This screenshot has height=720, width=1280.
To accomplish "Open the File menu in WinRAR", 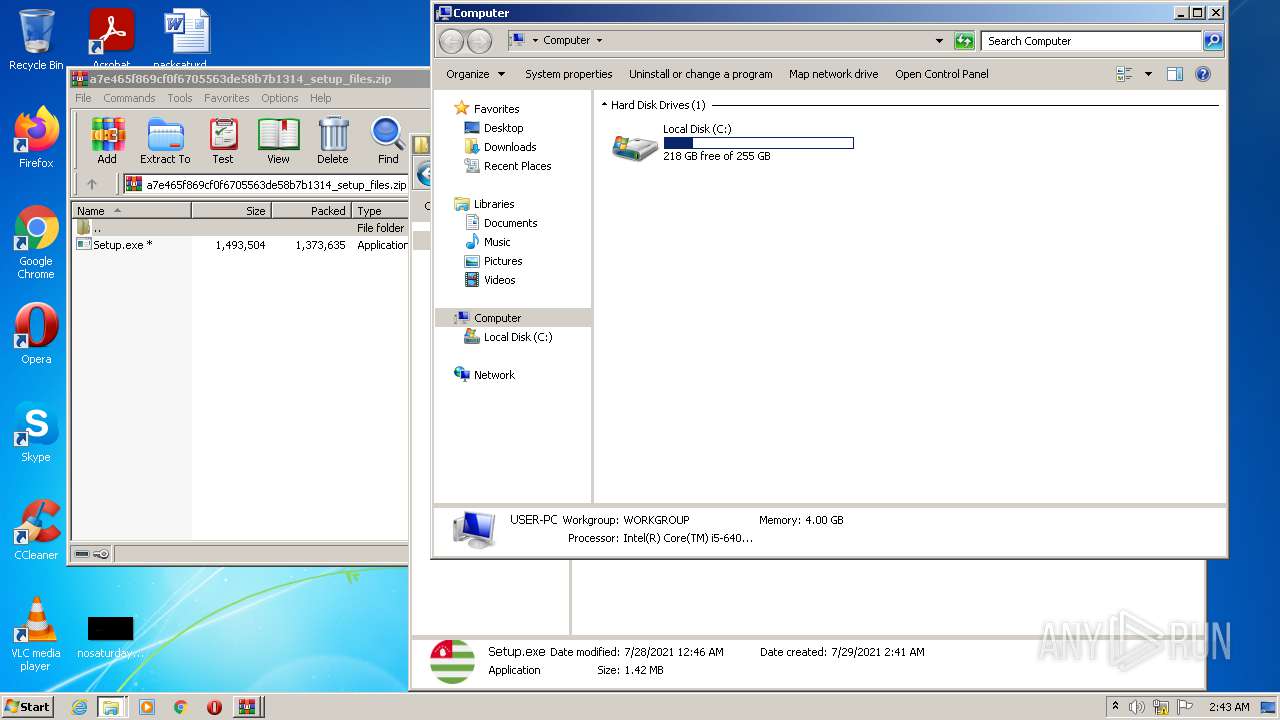I will click(x=83, y=98).
